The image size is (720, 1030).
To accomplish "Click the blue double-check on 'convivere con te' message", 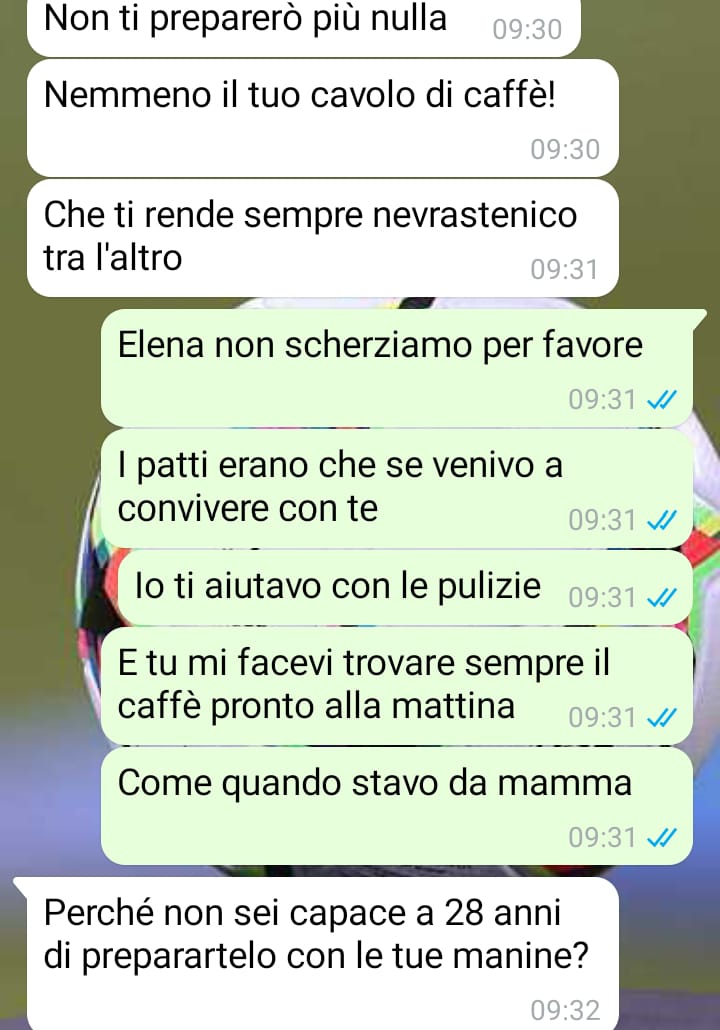I will 662,520.
